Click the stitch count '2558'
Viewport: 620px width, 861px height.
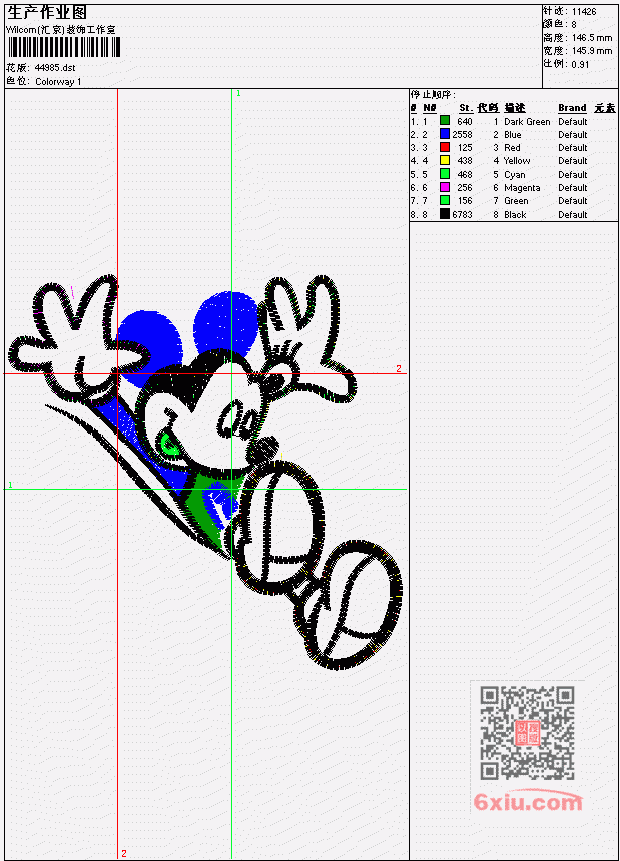point(462,135)
